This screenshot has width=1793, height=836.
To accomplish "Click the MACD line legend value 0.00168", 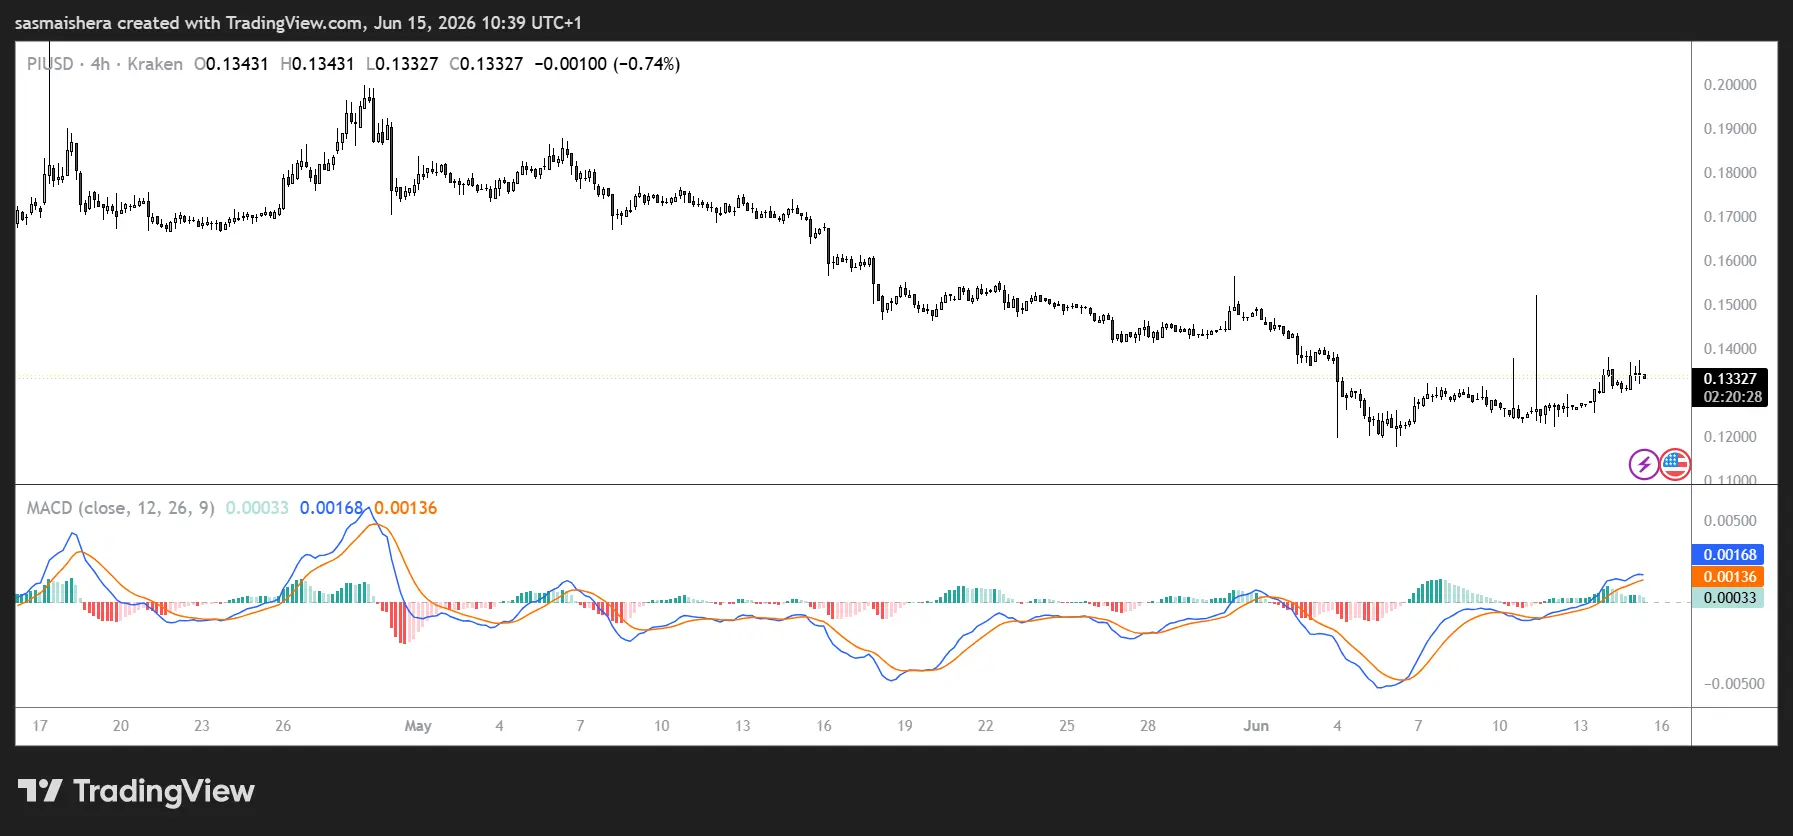I will (x=331, y=508).
